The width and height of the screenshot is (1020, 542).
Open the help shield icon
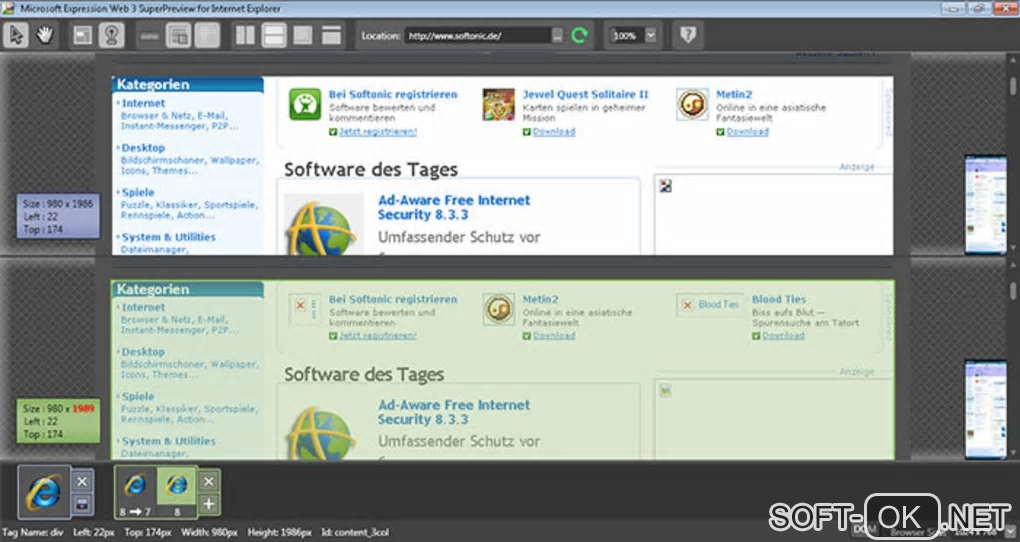[x=688, y=35]
